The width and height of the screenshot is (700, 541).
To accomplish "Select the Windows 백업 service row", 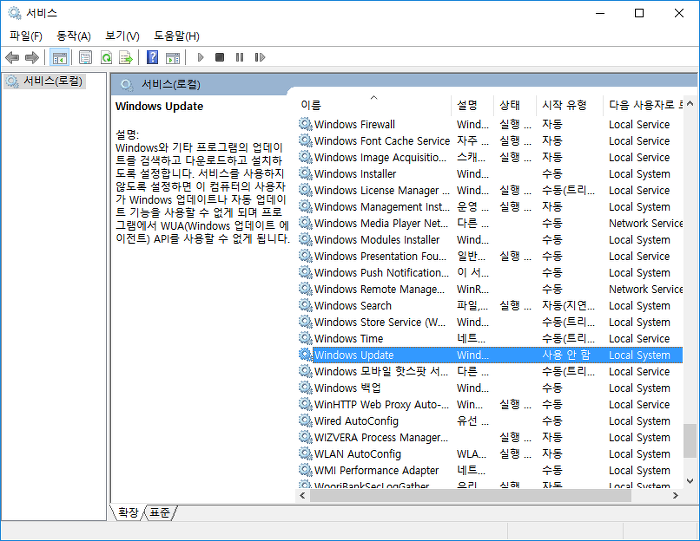I will click(x=490, y=388).
